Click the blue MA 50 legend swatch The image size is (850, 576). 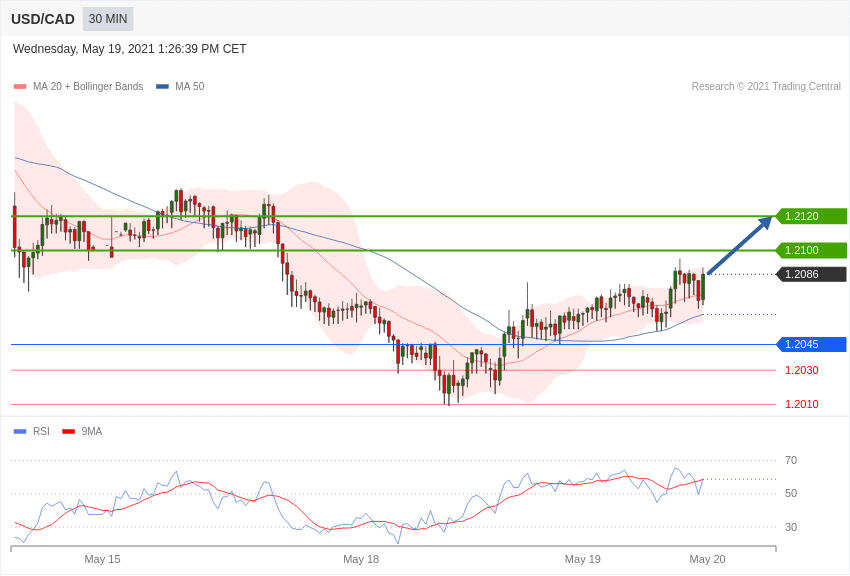(162, 87)
